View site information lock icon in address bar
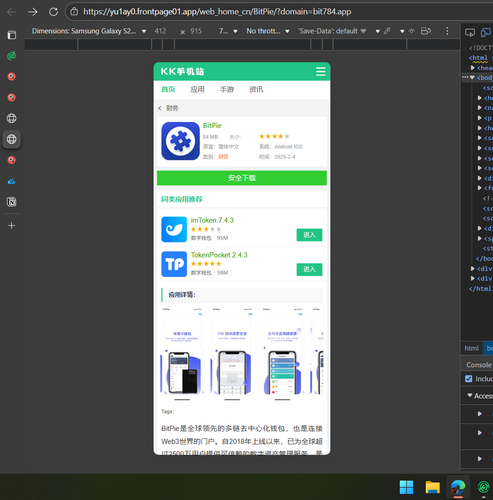This screenshot has width=493, height=500. click(x=74, y=12)
